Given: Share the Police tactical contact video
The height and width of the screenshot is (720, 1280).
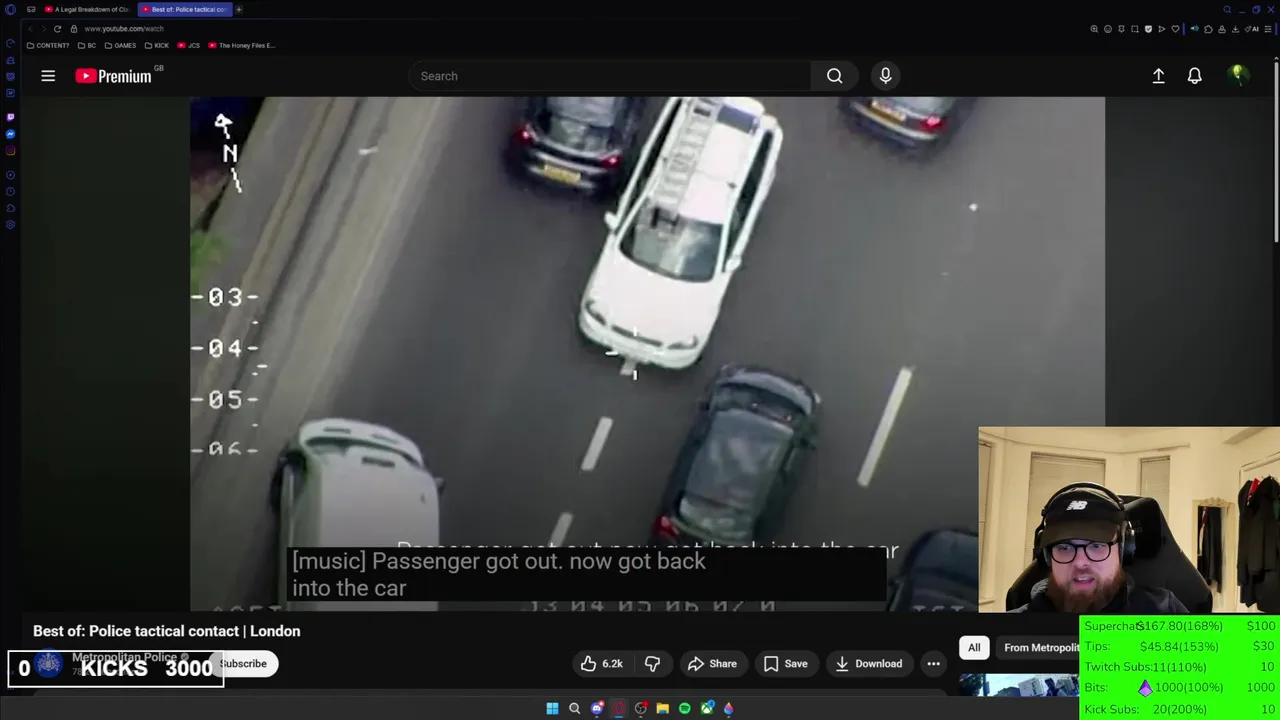Looking at the screenshot, I should (712, 664).
